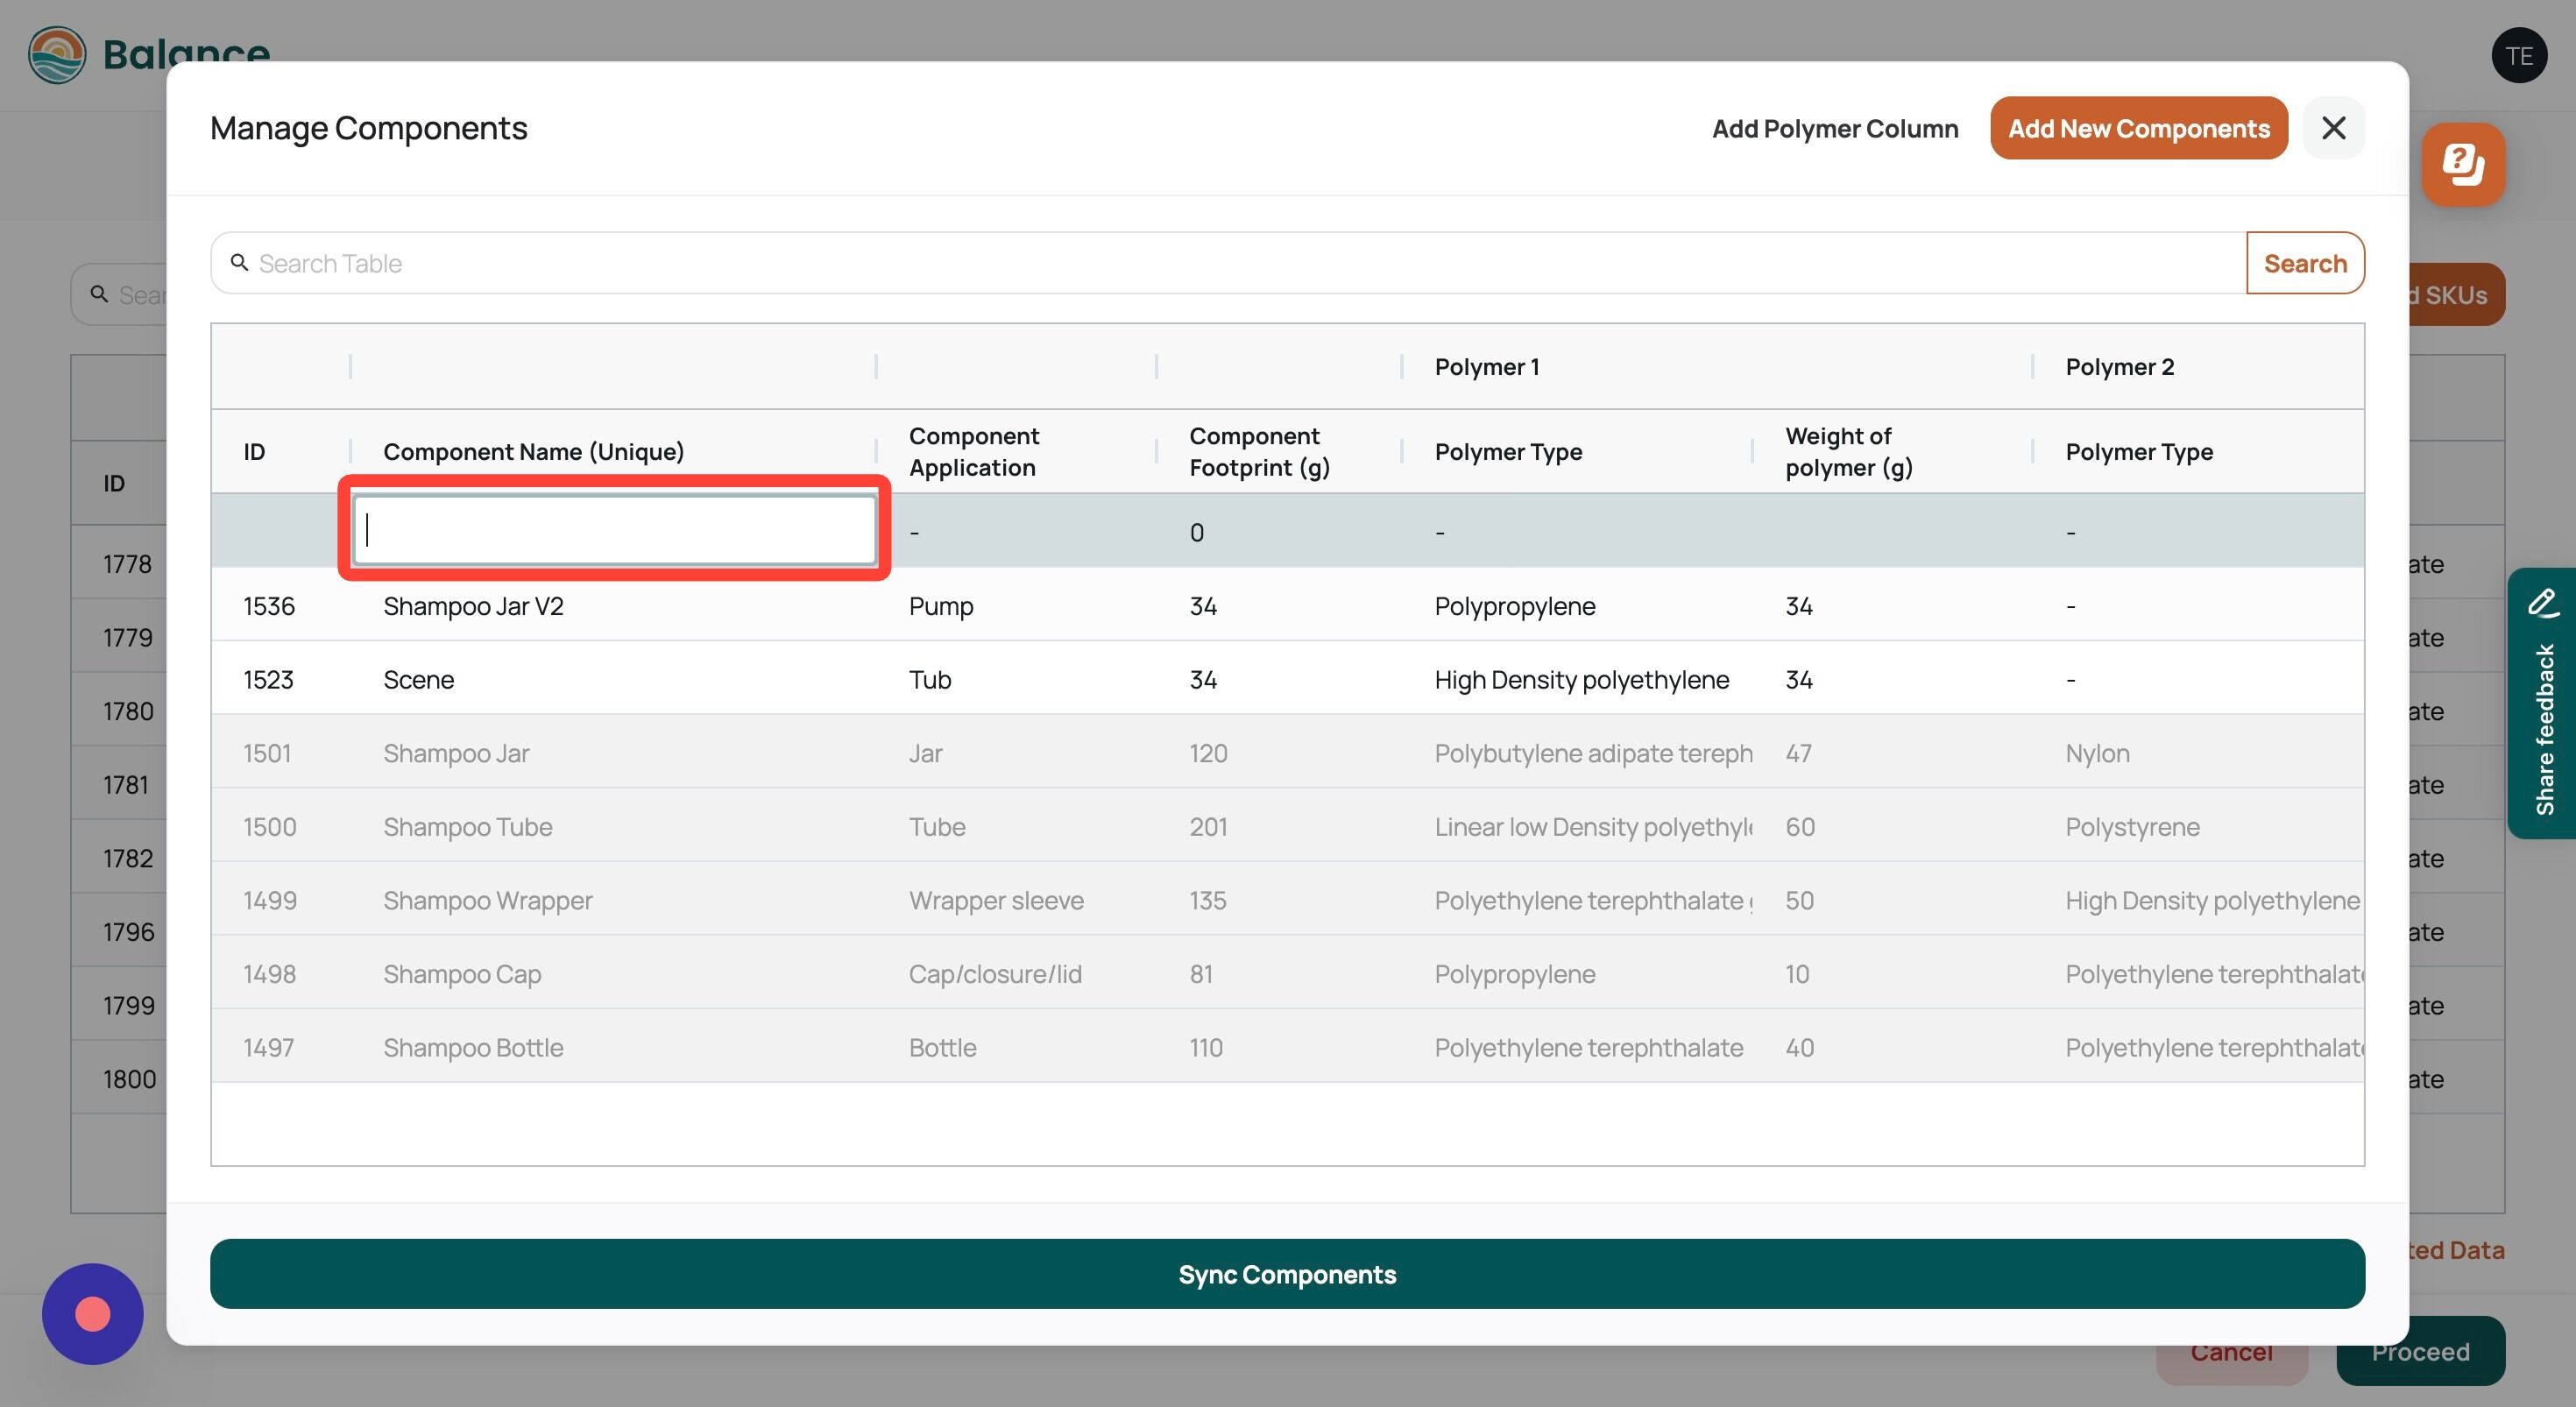The image size is (2576, 1407).
Task: Click the Bottle application cell
Action: (x=942, y=1047)
